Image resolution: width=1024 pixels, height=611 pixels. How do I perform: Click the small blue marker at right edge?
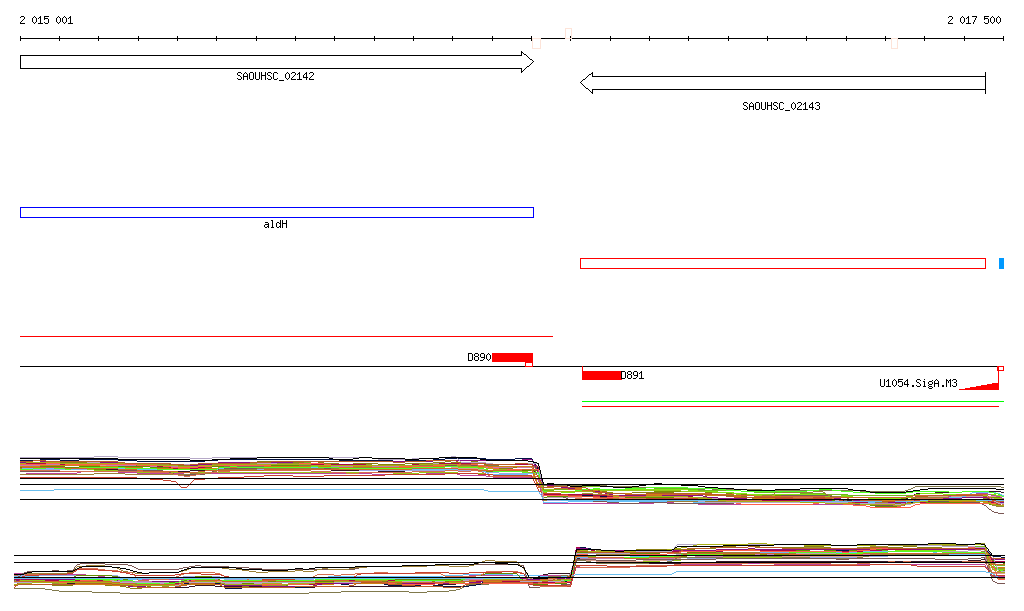click(1001, 263)
